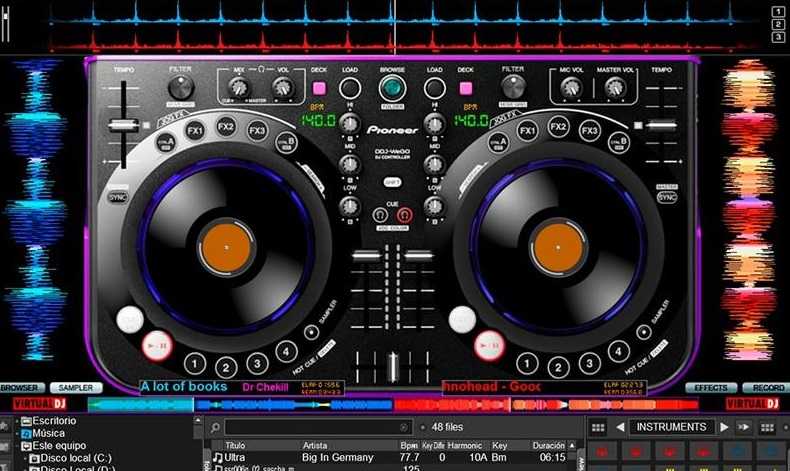Trigger hot cue 1 on the right deck

click(527, 363)
